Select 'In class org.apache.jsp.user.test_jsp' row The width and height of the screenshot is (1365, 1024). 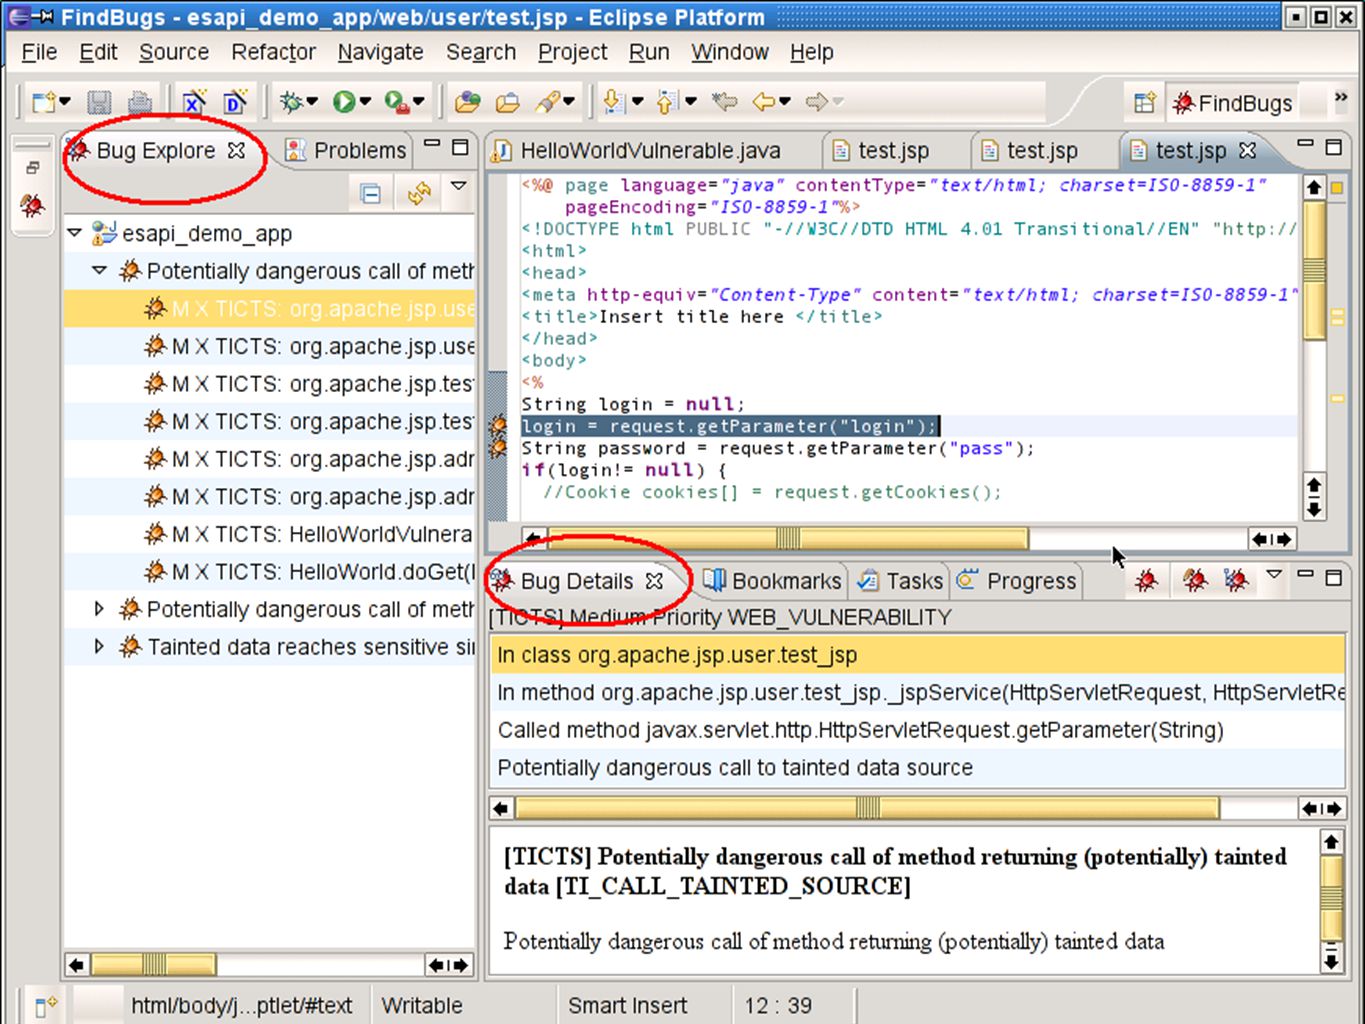917,655
